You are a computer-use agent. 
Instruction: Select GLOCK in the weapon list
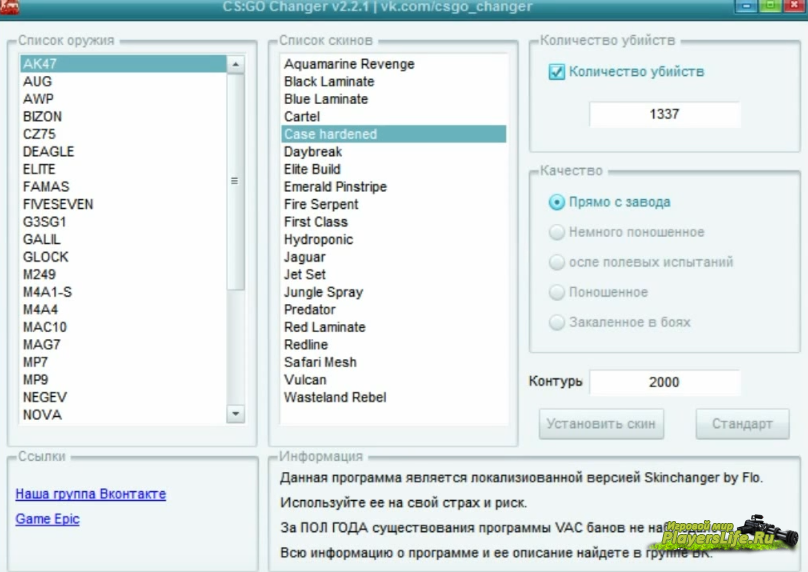click(x=123, y=257)
